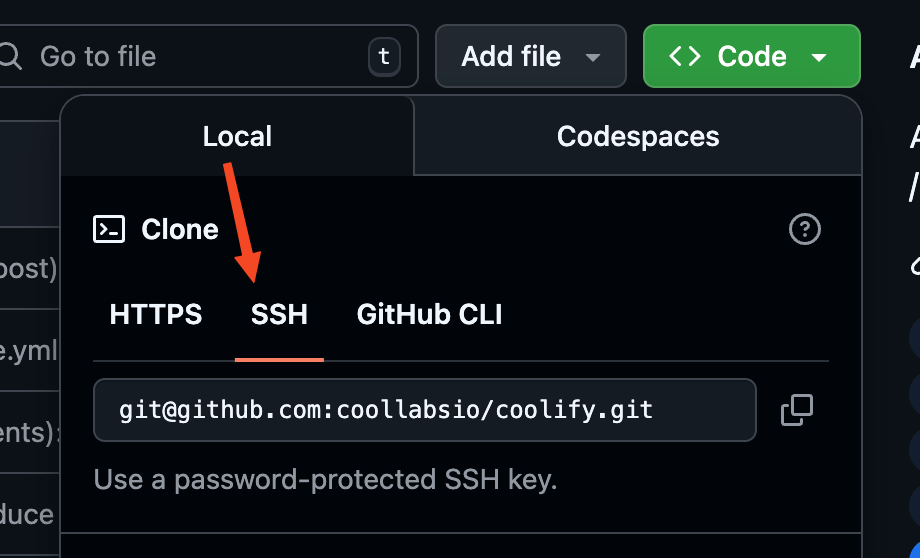Choose the GitHub CLI clone option

429,315
